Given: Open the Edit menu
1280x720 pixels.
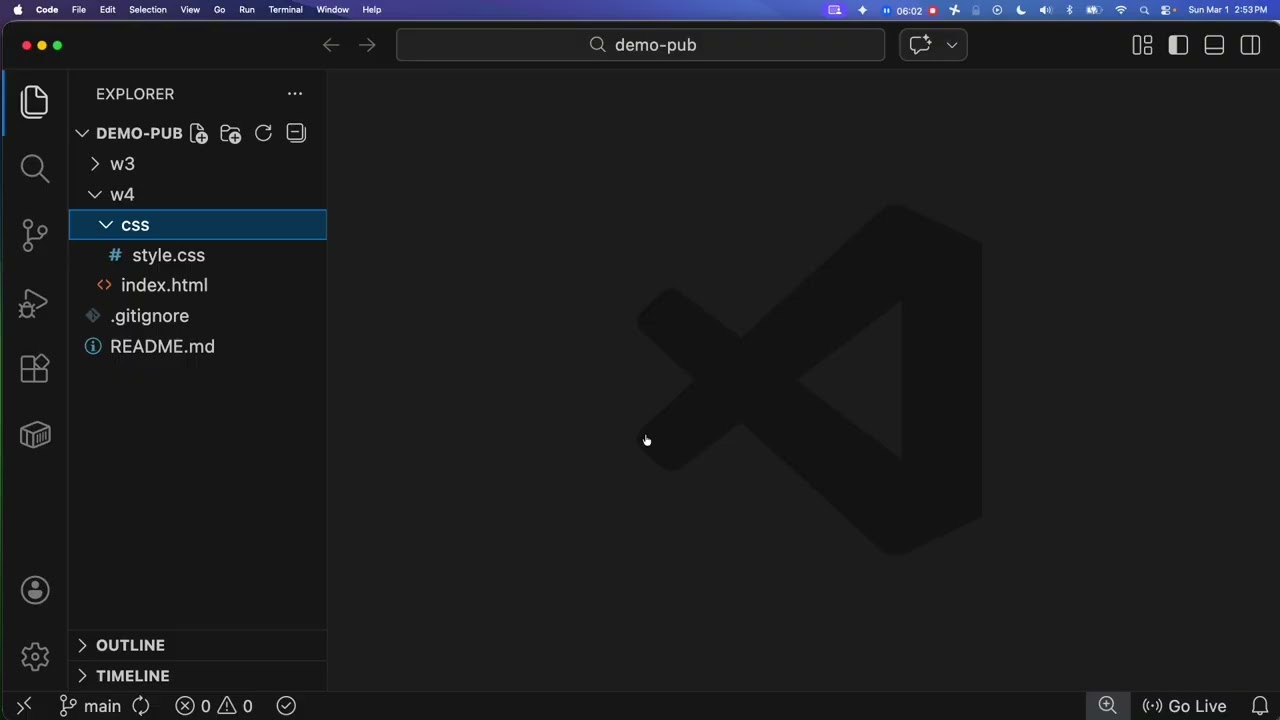Looking at the screenshot, I should [108, 10].
